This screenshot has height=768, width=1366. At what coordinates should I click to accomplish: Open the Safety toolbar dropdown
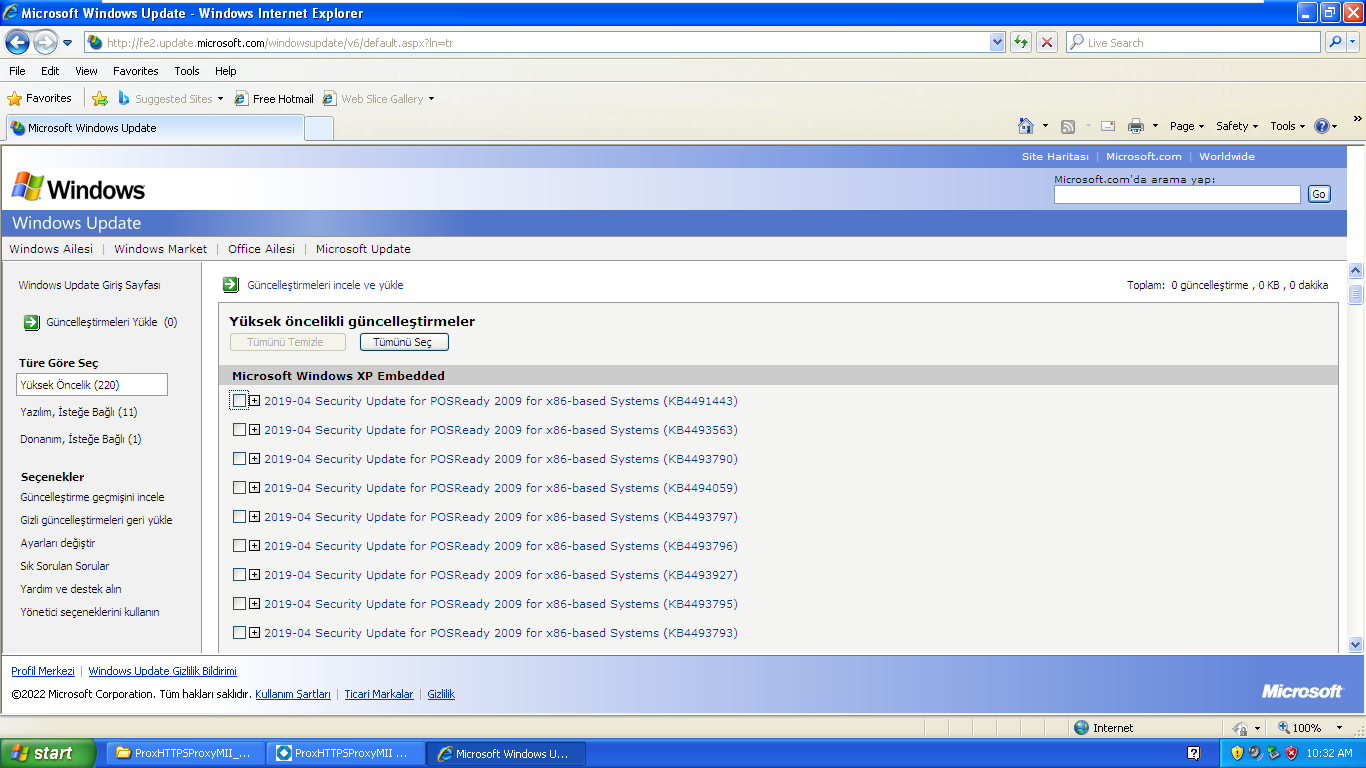coord(1237,126)
